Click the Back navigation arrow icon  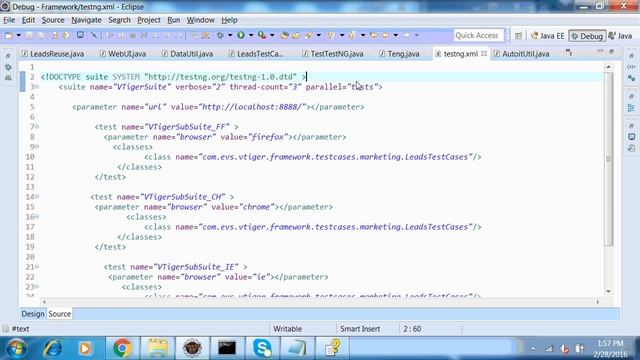[385, 36]
